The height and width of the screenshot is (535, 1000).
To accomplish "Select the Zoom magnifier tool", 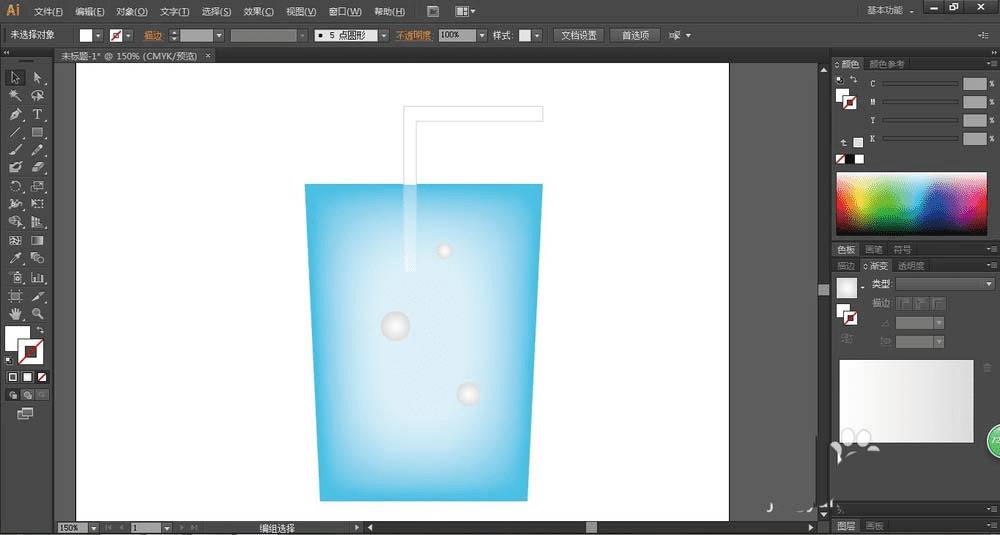I will pyautogui.click(x=38, y=314).
